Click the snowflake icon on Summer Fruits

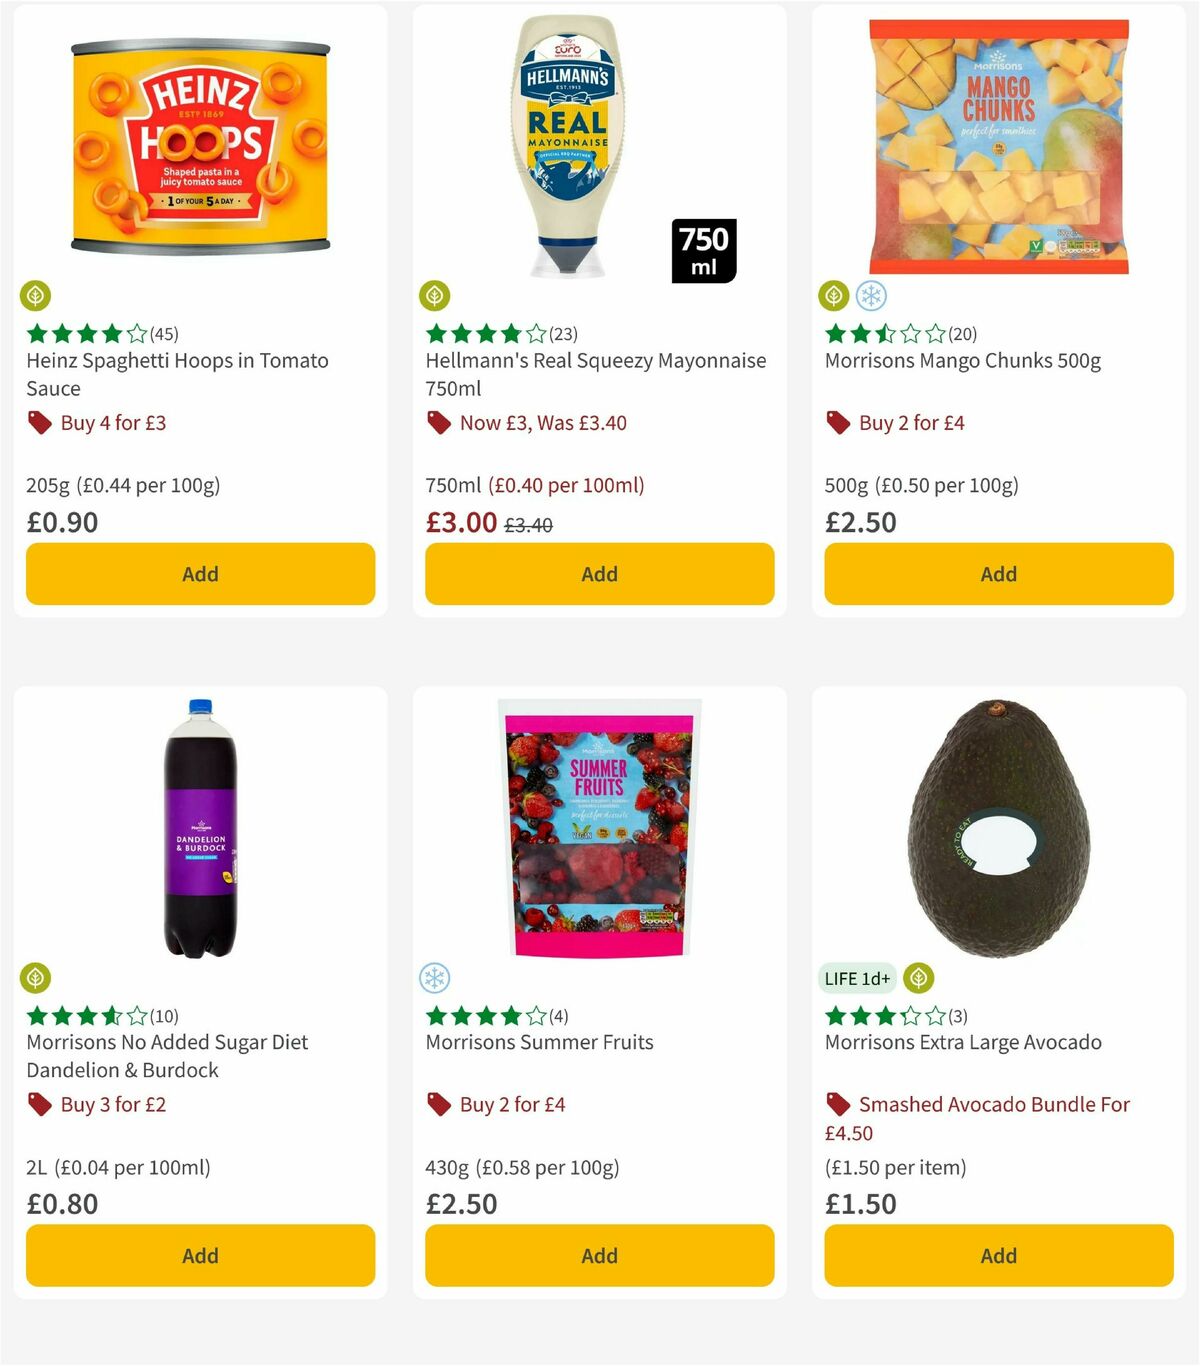click(435, 978)
